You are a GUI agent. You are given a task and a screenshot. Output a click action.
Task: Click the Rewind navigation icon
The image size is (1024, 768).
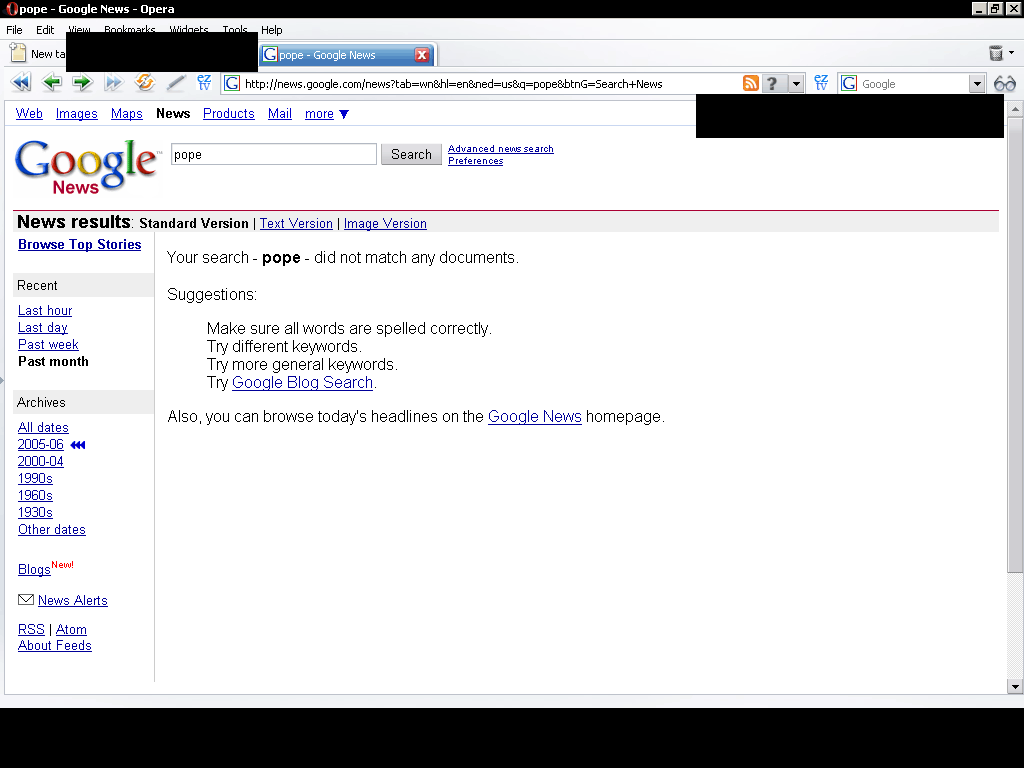tap(21, 83)
